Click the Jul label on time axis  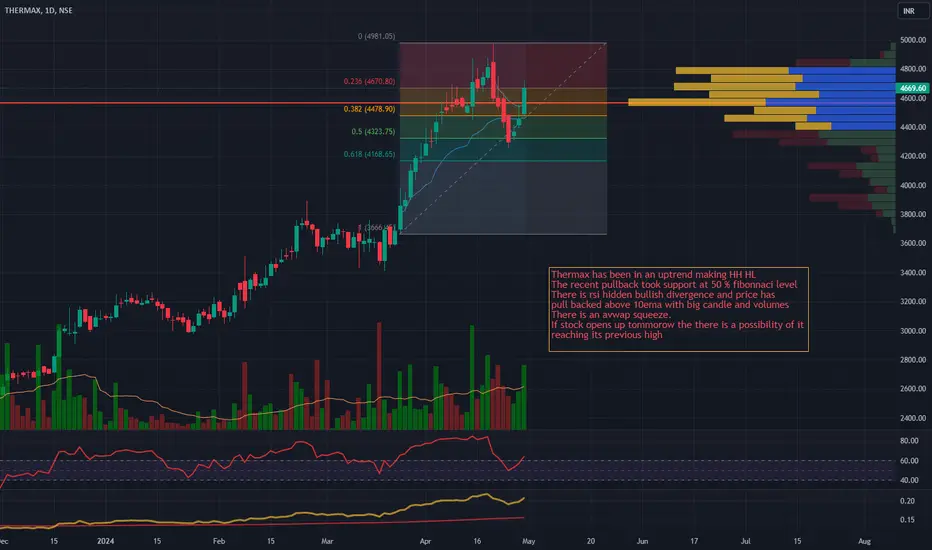[745, 541]
